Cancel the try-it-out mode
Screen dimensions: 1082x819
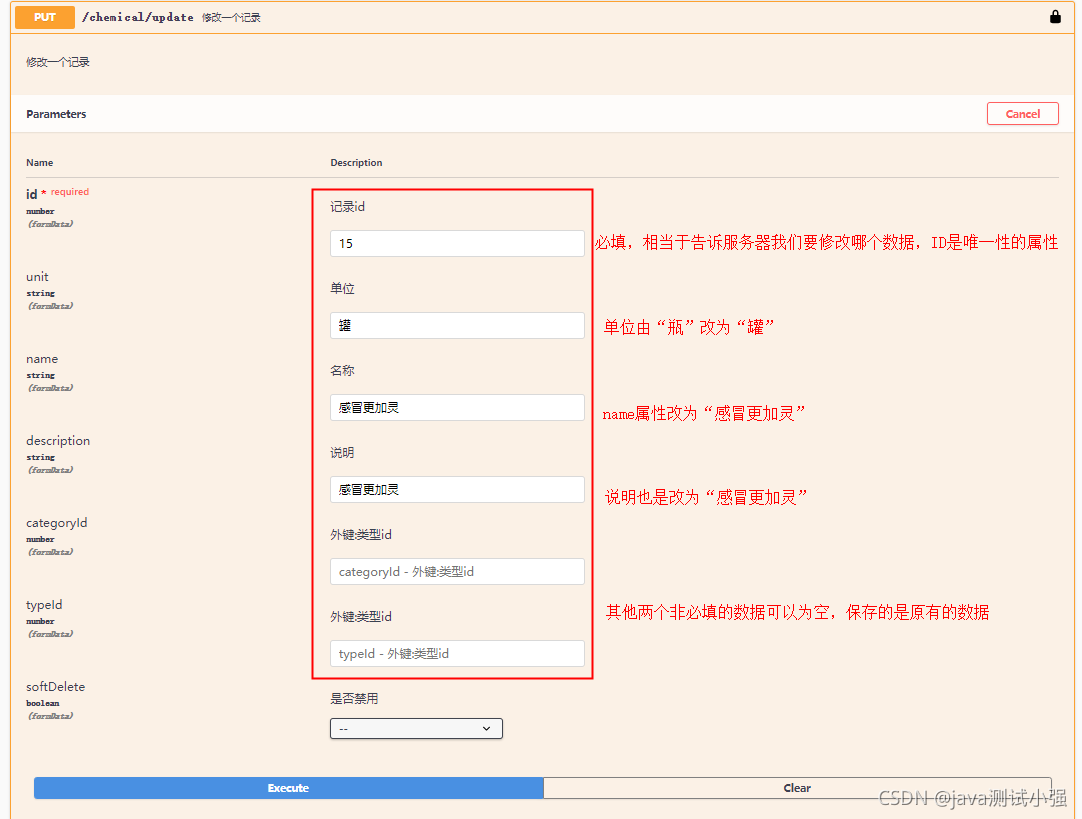point(1022,114)
